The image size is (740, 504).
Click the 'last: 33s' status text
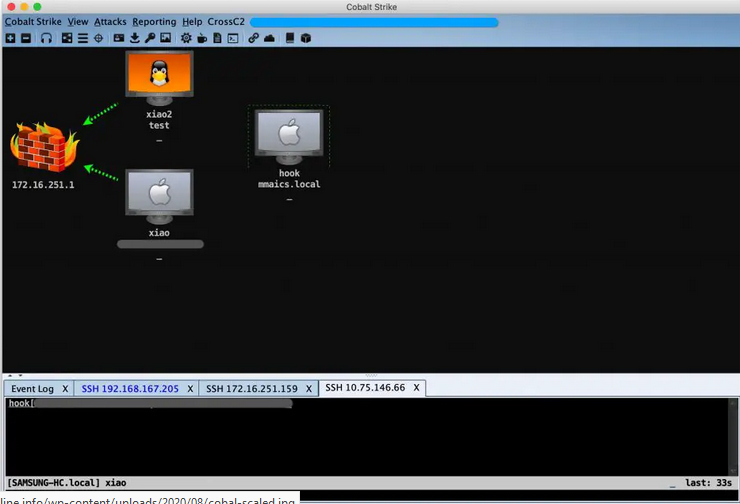click(x=708, y=482)
